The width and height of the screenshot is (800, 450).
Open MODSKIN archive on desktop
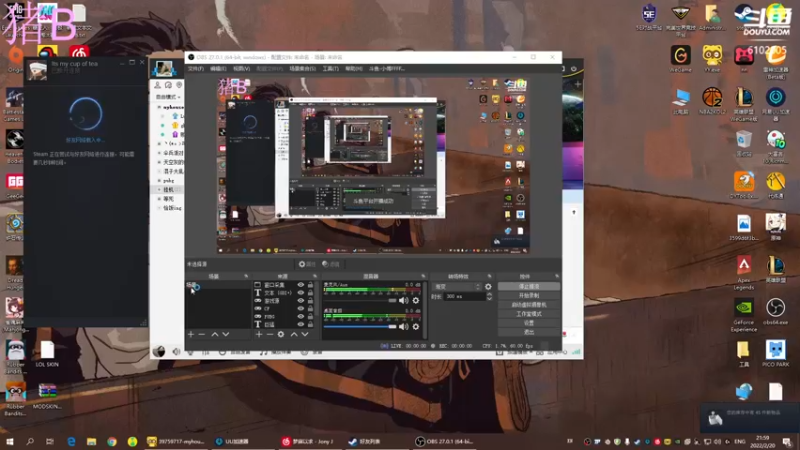pos(47,396)
